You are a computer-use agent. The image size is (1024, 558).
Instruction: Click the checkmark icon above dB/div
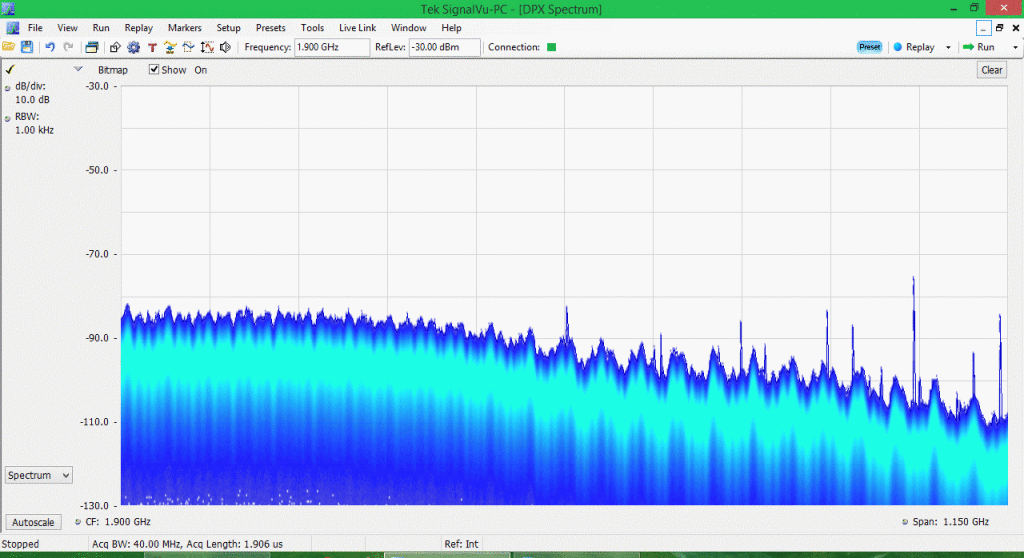point(10,69)
